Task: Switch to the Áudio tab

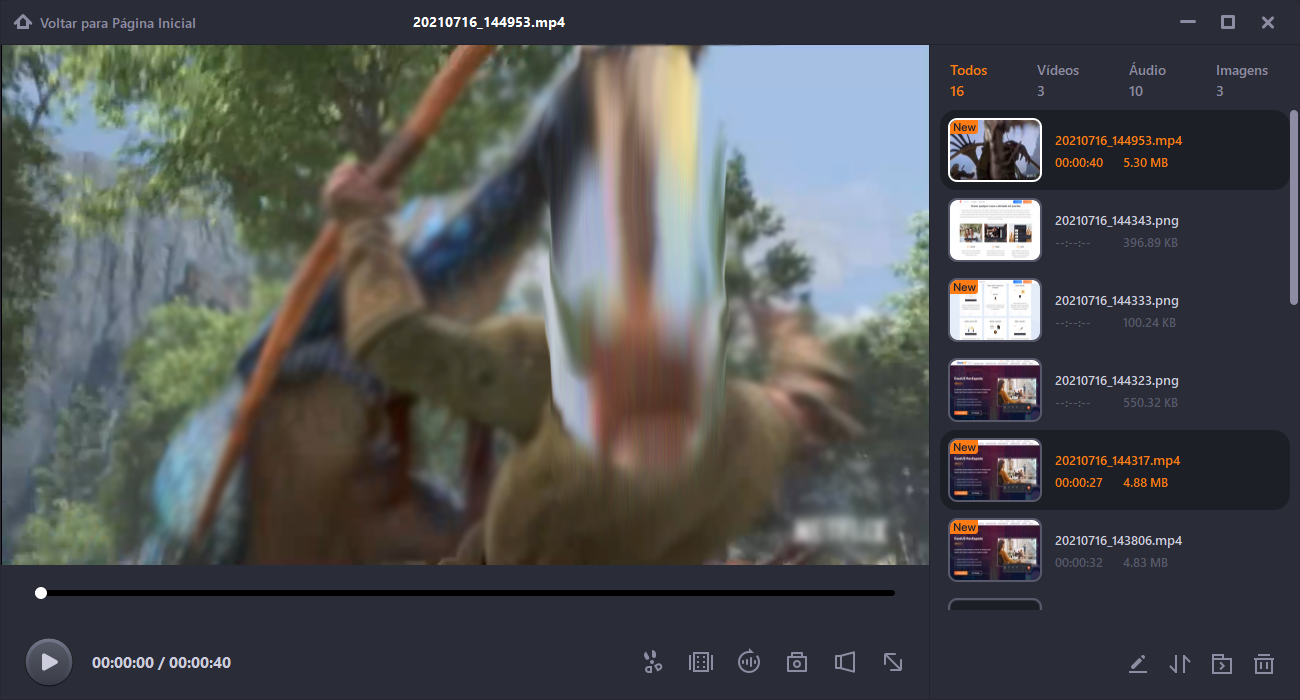Action: pos(1147,80)
